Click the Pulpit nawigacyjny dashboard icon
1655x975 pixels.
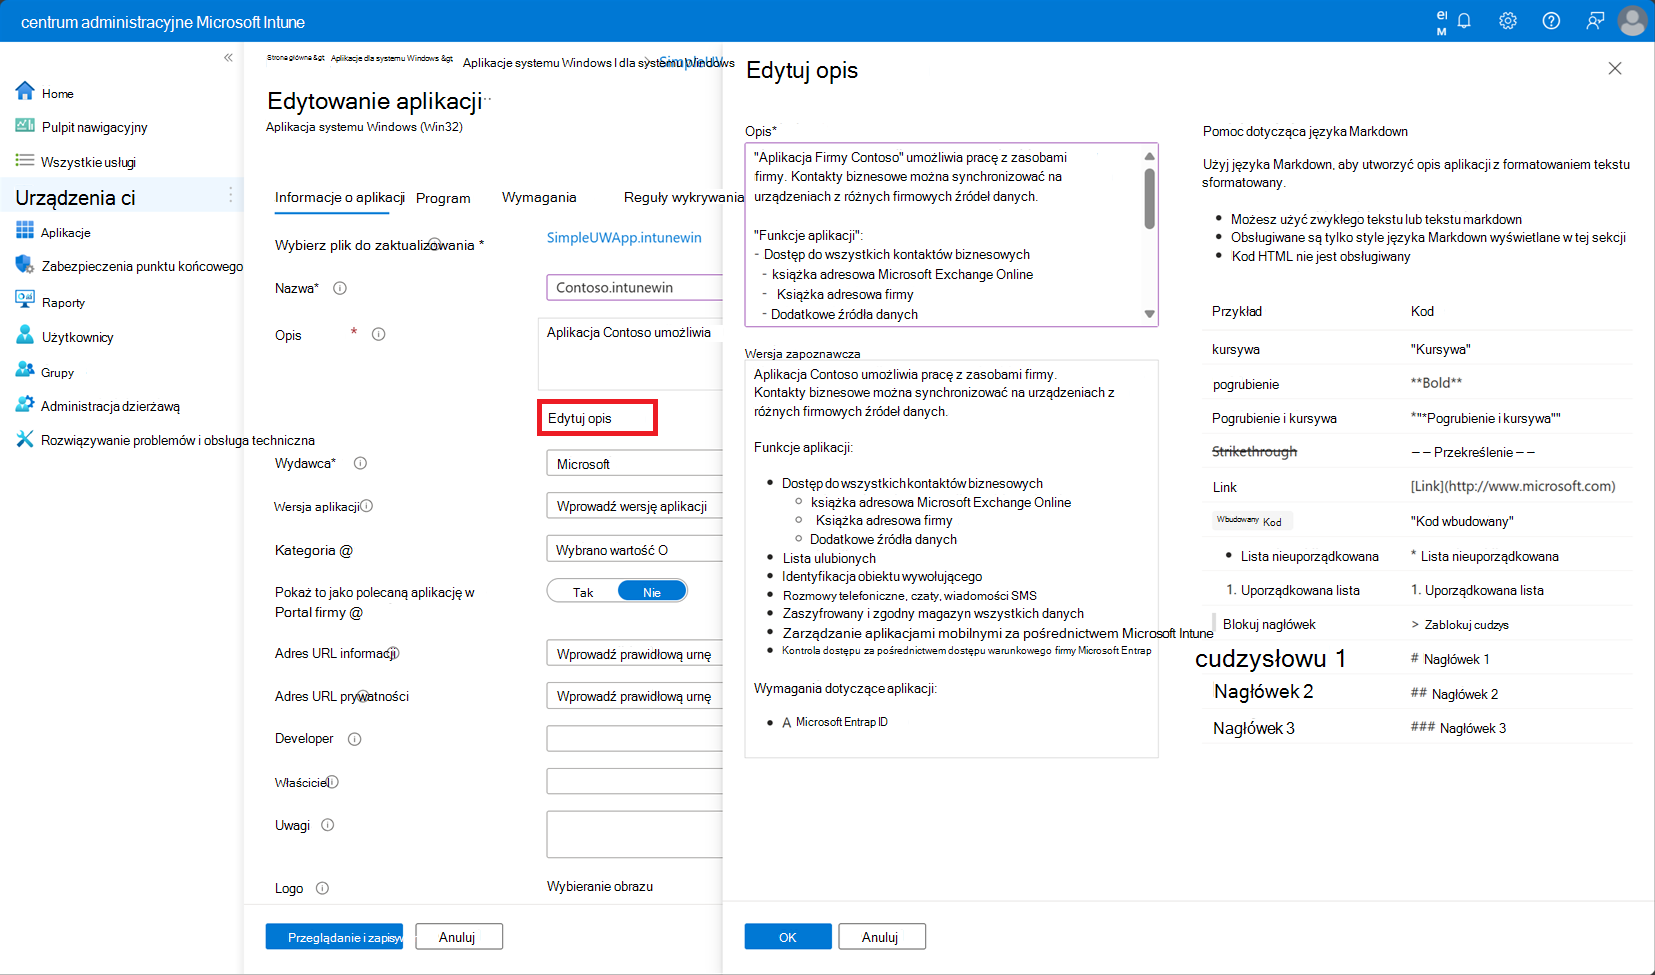(25, 126)
